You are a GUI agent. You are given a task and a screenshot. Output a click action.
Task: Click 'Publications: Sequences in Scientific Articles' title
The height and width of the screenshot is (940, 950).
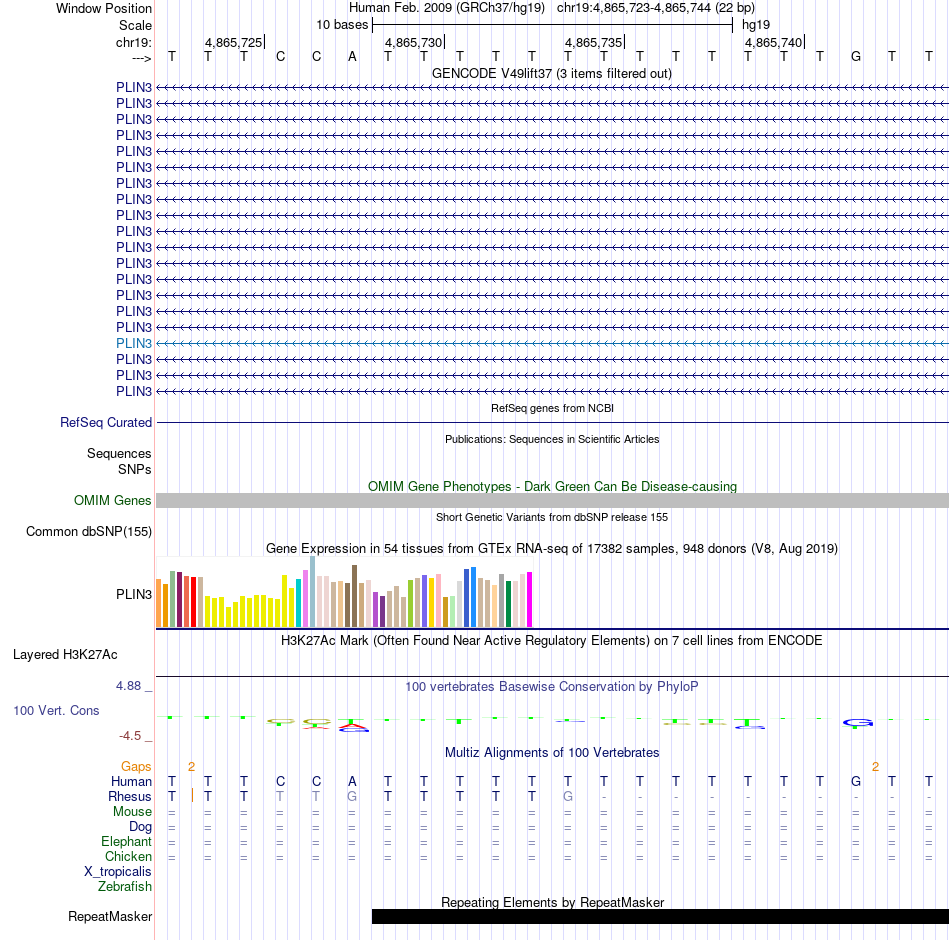pyautogui.click(x=552, y=439)
